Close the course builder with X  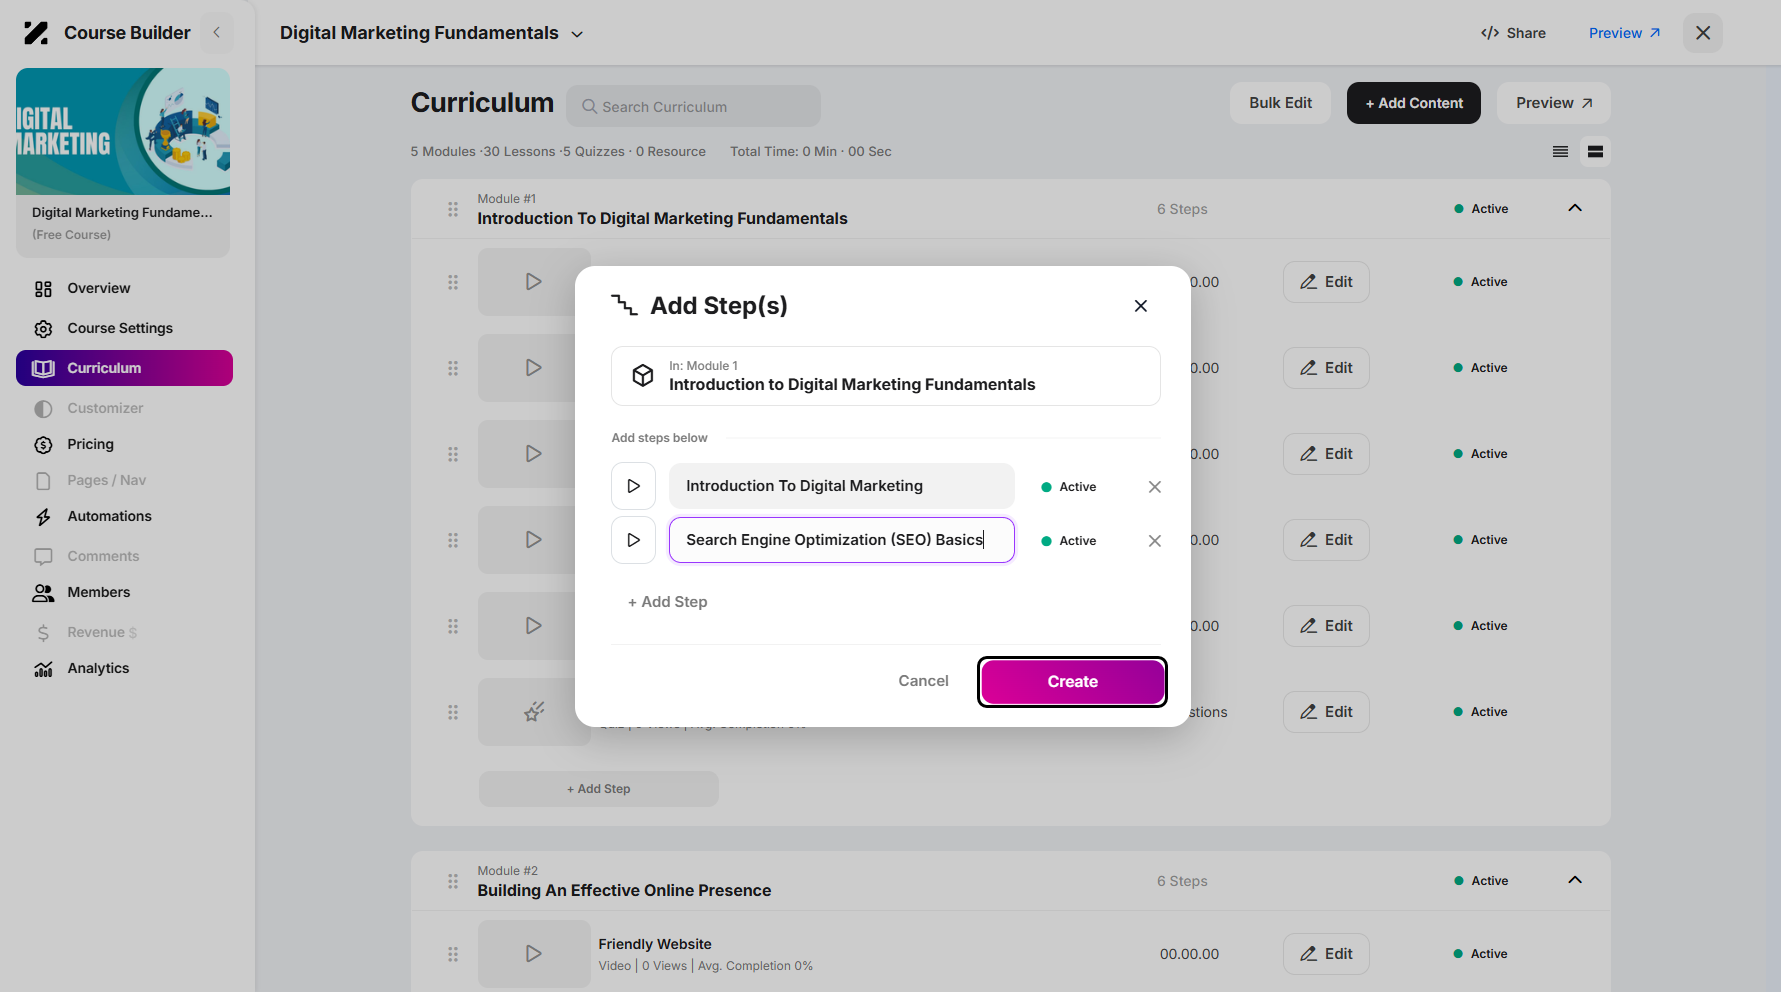pyautogui.click(x=1703, y=33)
